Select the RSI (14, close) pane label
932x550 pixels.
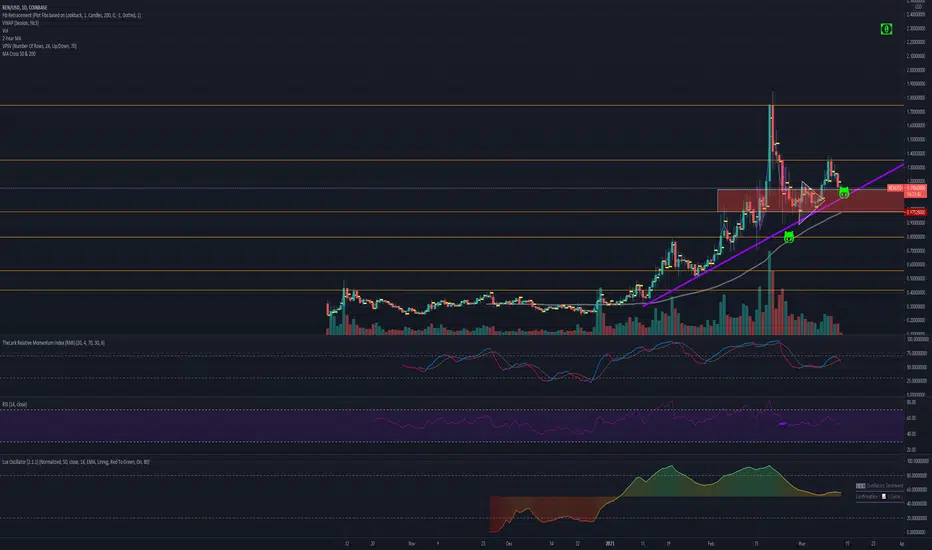(x=14, y=404)
